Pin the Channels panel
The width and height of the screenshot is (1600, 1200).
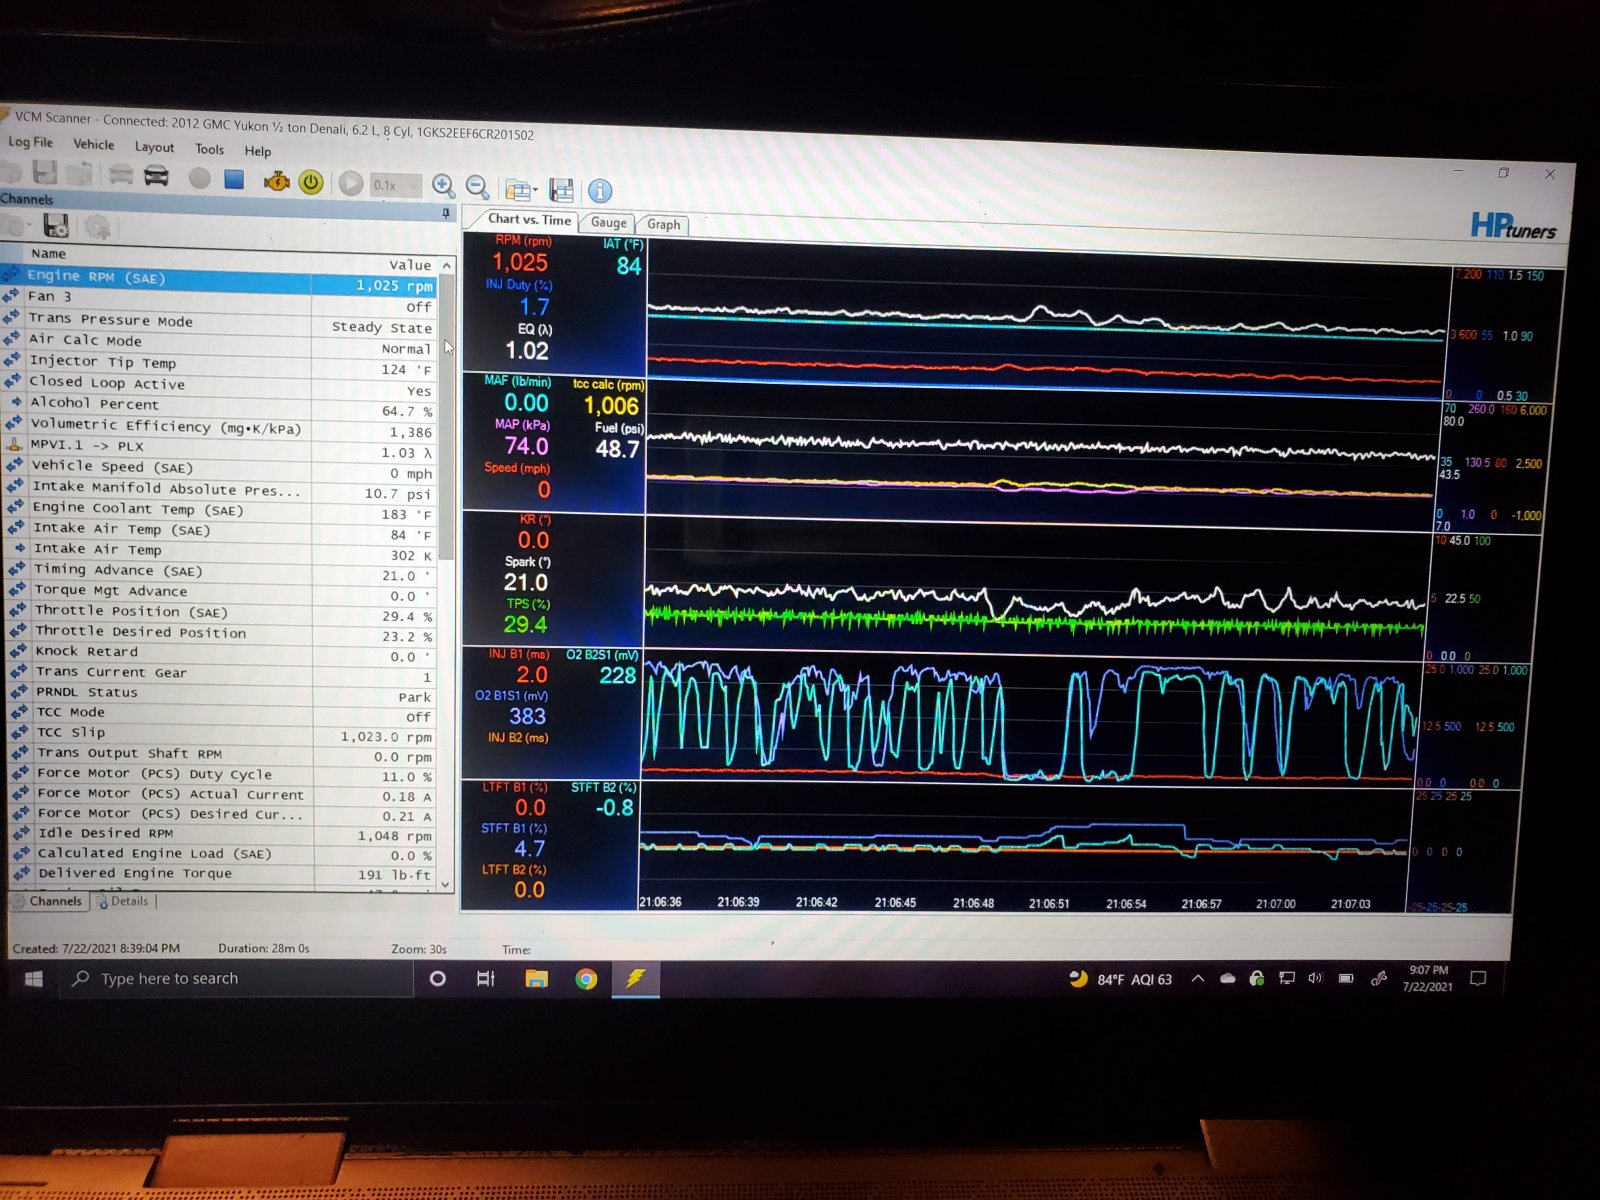click(x=446, y=213)
